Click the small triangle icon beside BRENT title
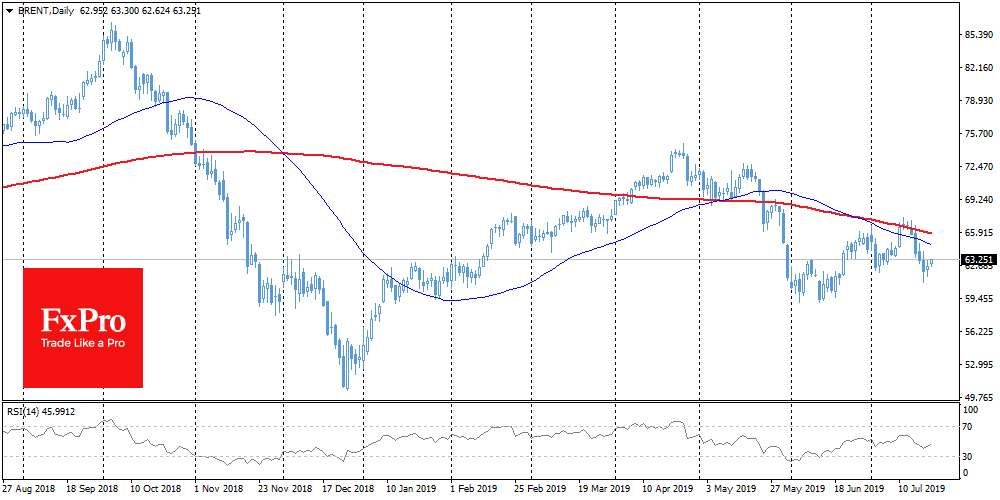Screen dimensions: 1000x500 click(7, 9)
